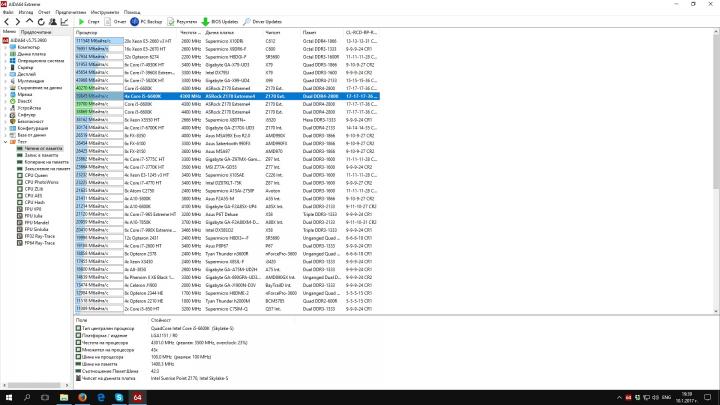Open the Отчет report toolbar button
Screen dimensions: 720x405
pyautogui.click(x=115, y=22)
